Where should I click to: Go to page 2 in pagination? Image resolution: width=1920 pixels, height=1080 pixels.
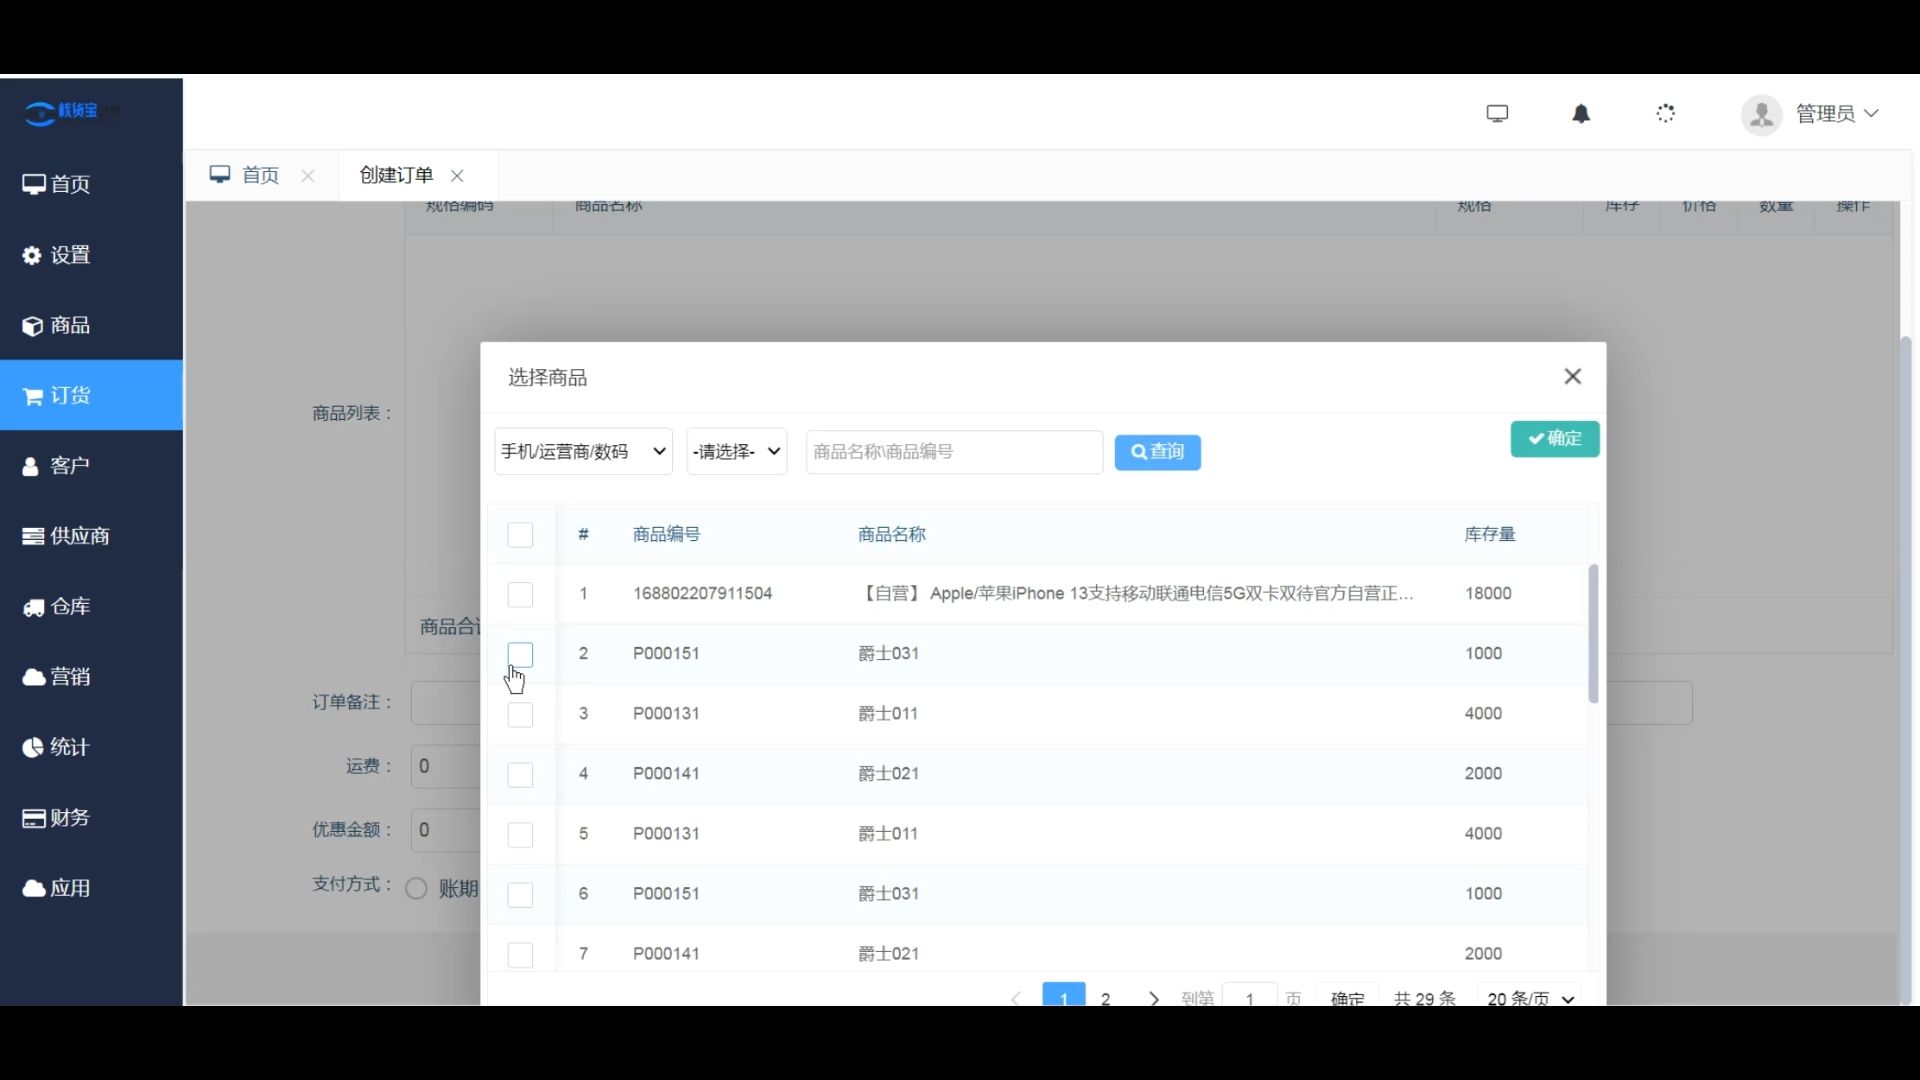[x=1106, y=998]
